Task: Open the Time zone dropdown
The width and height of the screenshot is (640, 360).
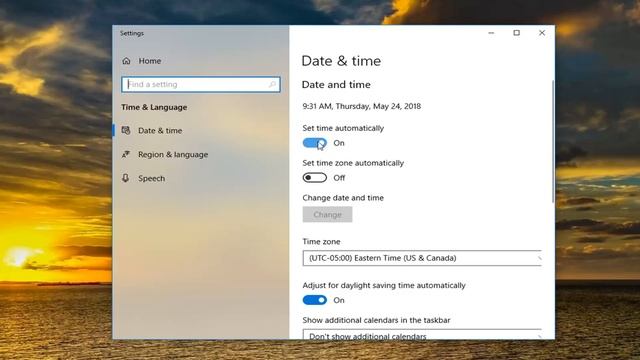Action: click(x=422, y=258)
